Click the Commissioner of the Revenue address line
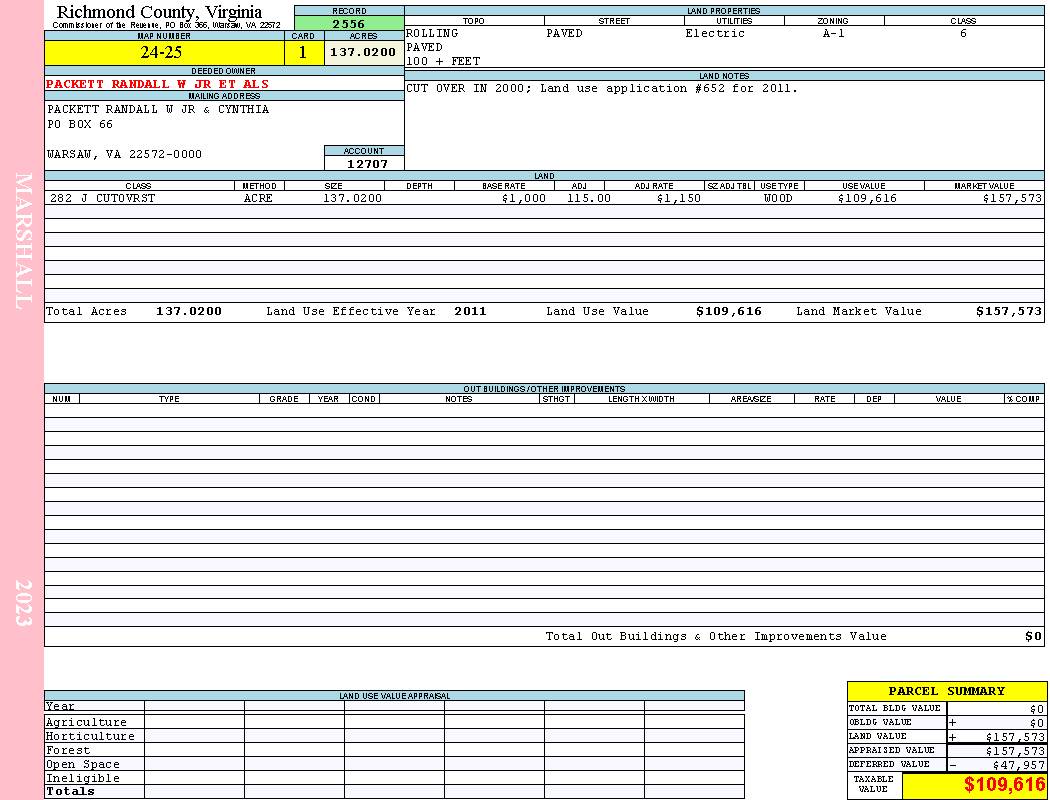Screen dimensions: 1050x800 tap(167, 25)
